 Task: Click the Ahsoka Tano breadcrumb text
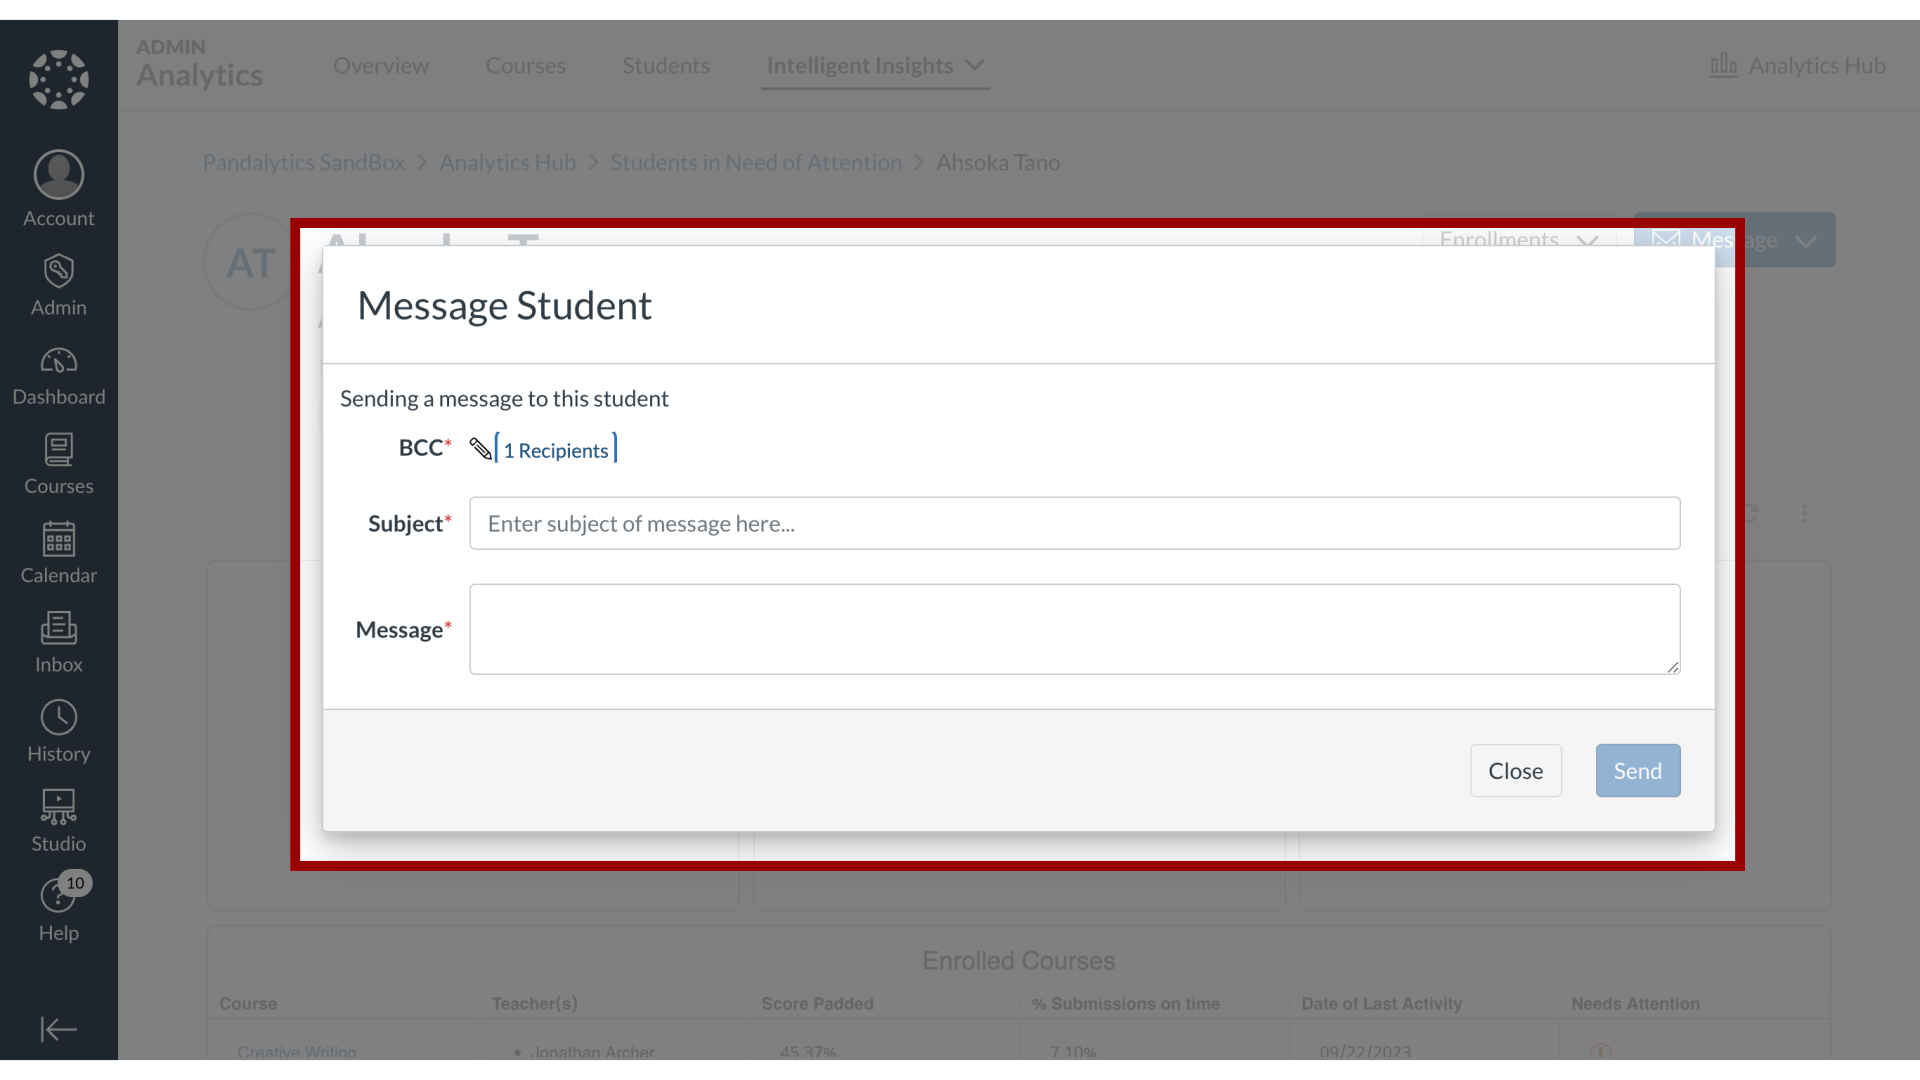pos(998,163)
